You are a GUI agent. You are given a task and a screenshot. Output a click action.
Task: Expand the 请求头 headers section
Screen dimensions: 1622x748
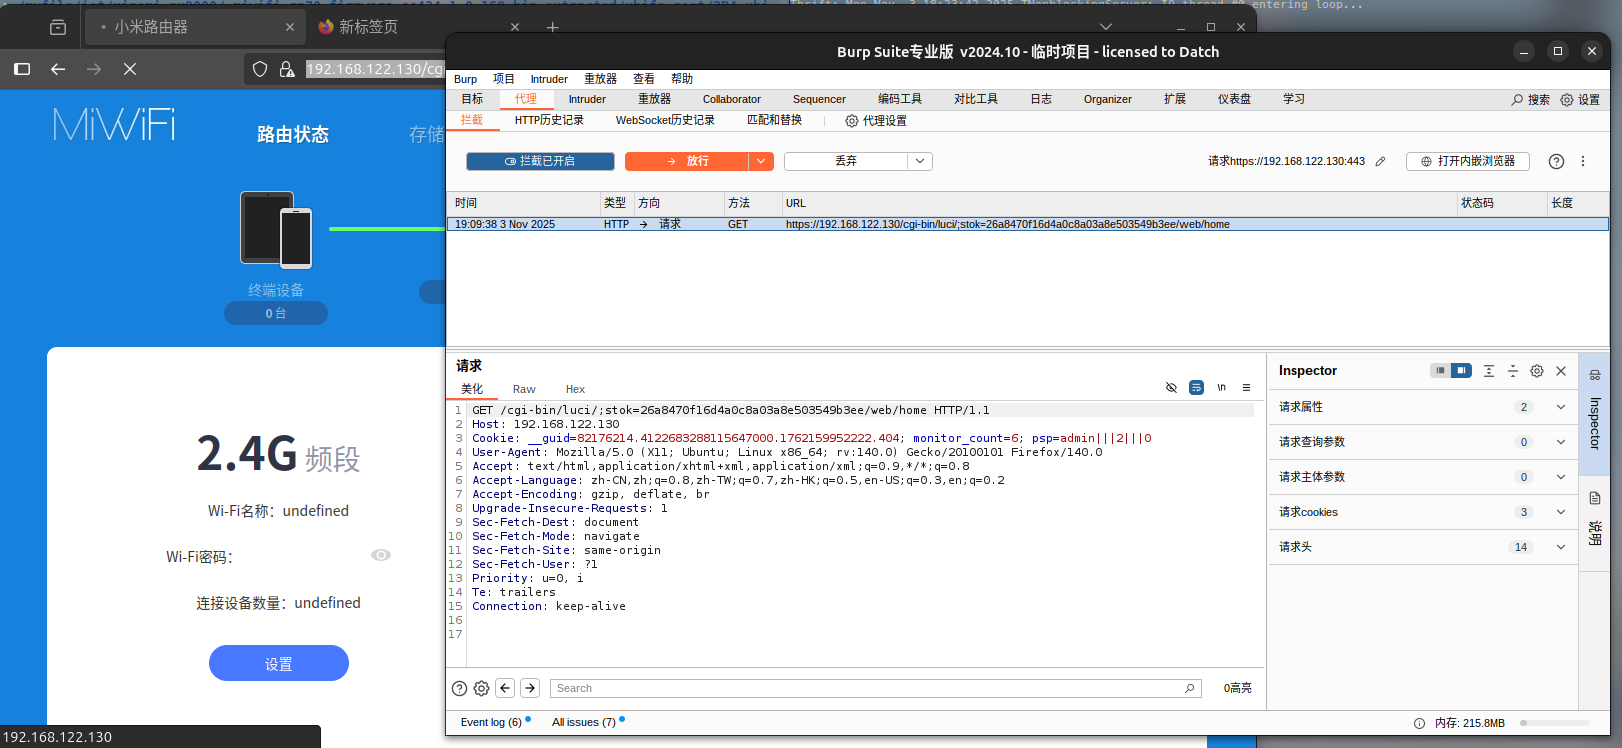click(x=1560, y=547)
